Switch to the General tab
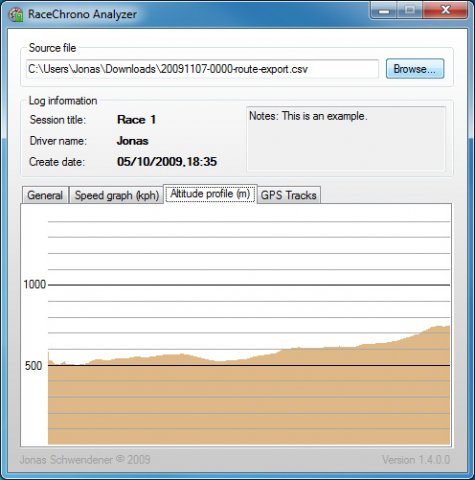475x480 pixels. [x=45, y=195]
